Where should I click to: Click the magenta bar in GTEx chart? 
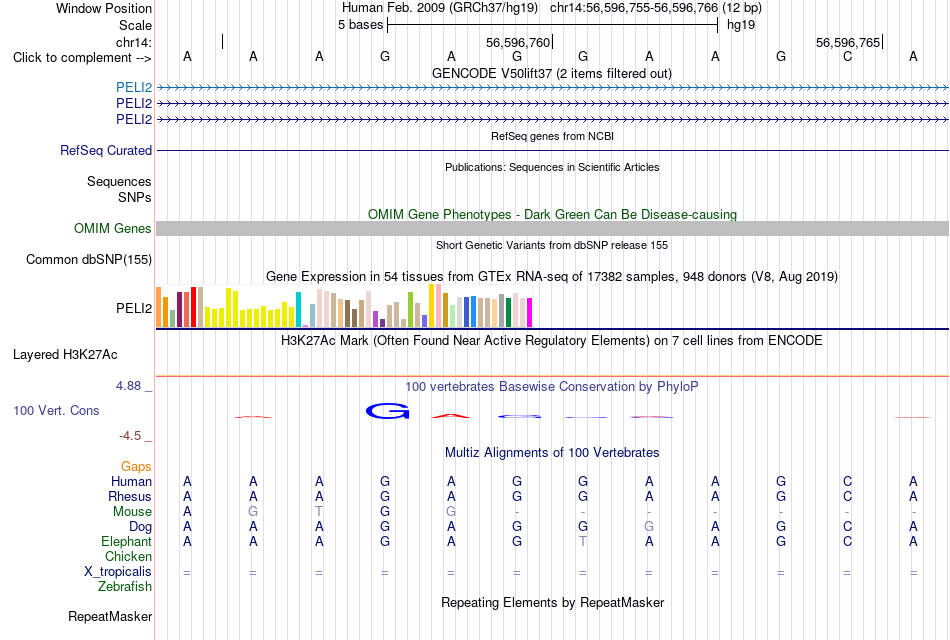(530, 313)
